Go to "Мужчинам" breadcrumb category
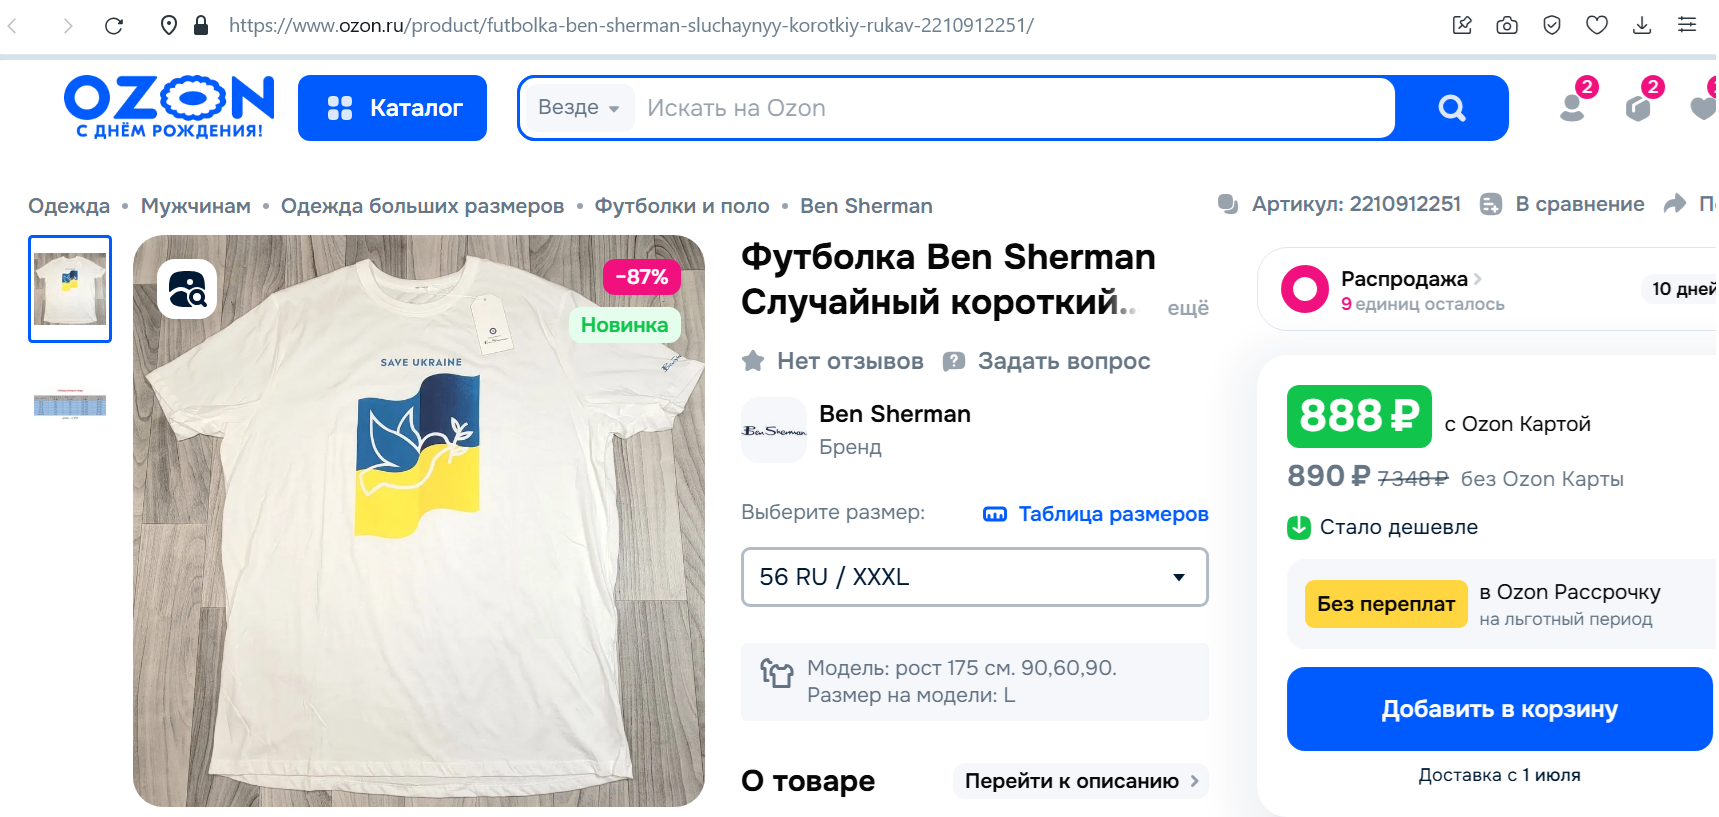Image resolution: width=1719 pixels, height=817 pixels. [196, 206]
